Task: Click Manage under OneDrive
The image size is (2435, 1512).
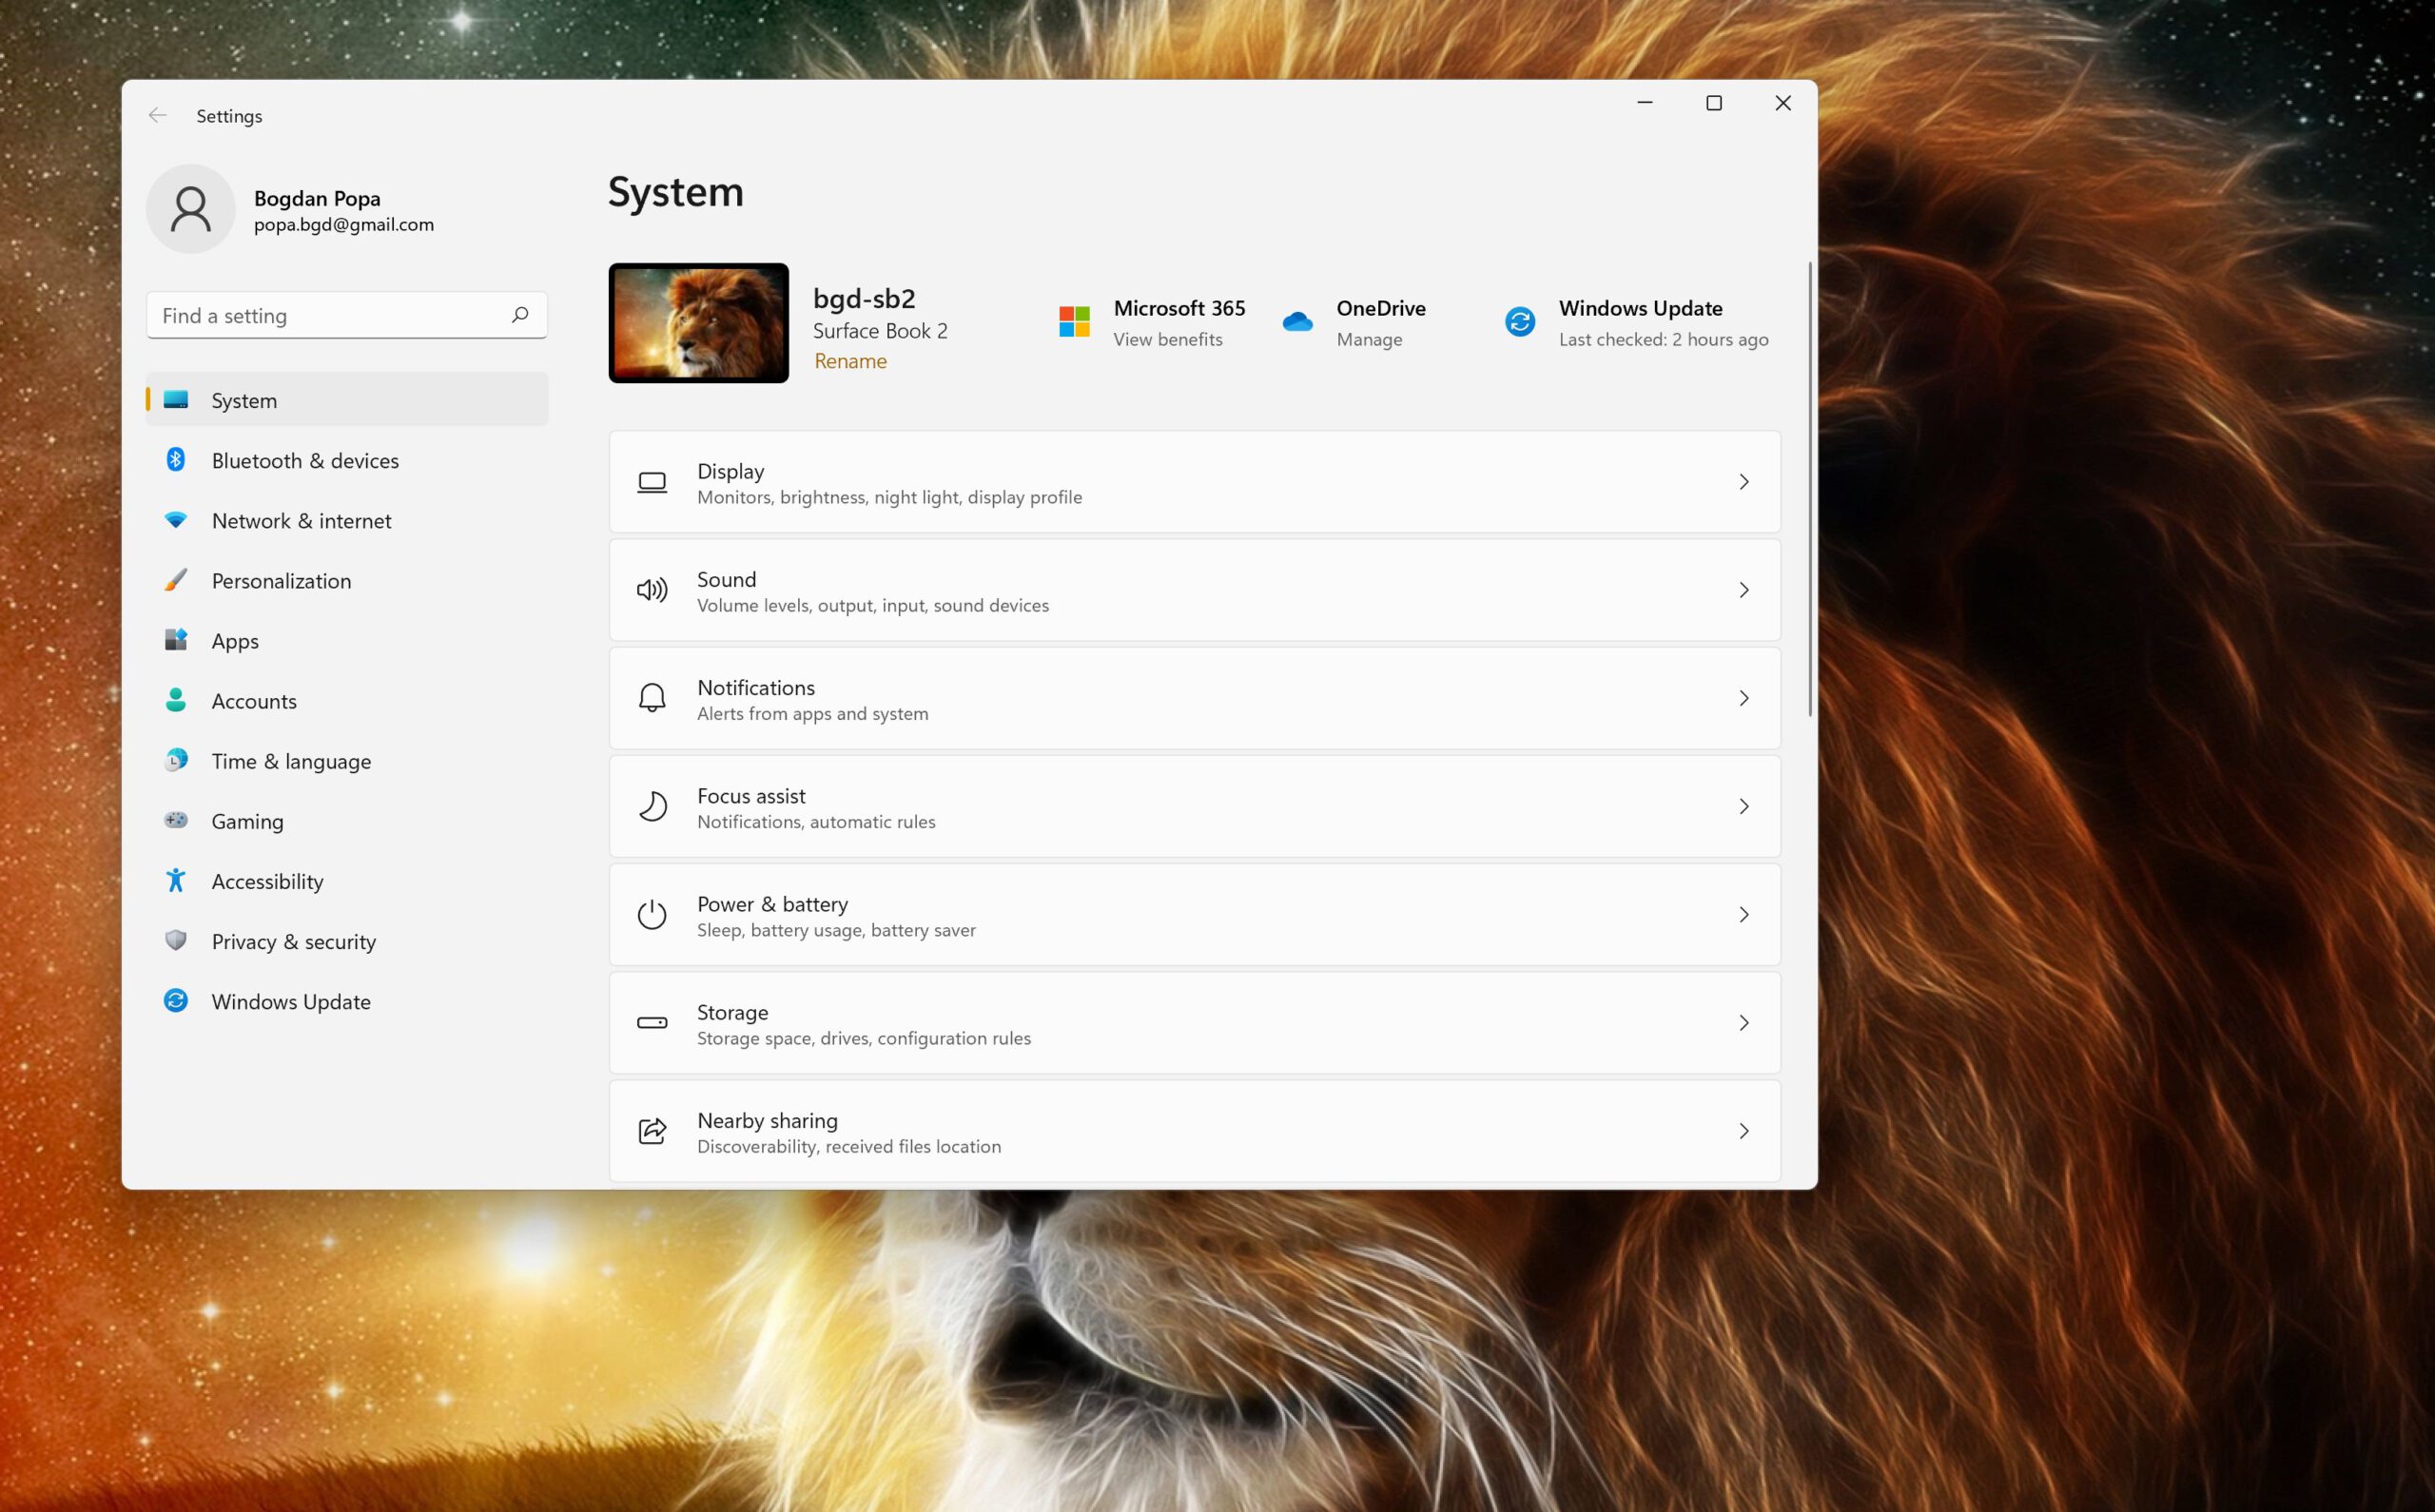Action: [x=1369, y=339]
